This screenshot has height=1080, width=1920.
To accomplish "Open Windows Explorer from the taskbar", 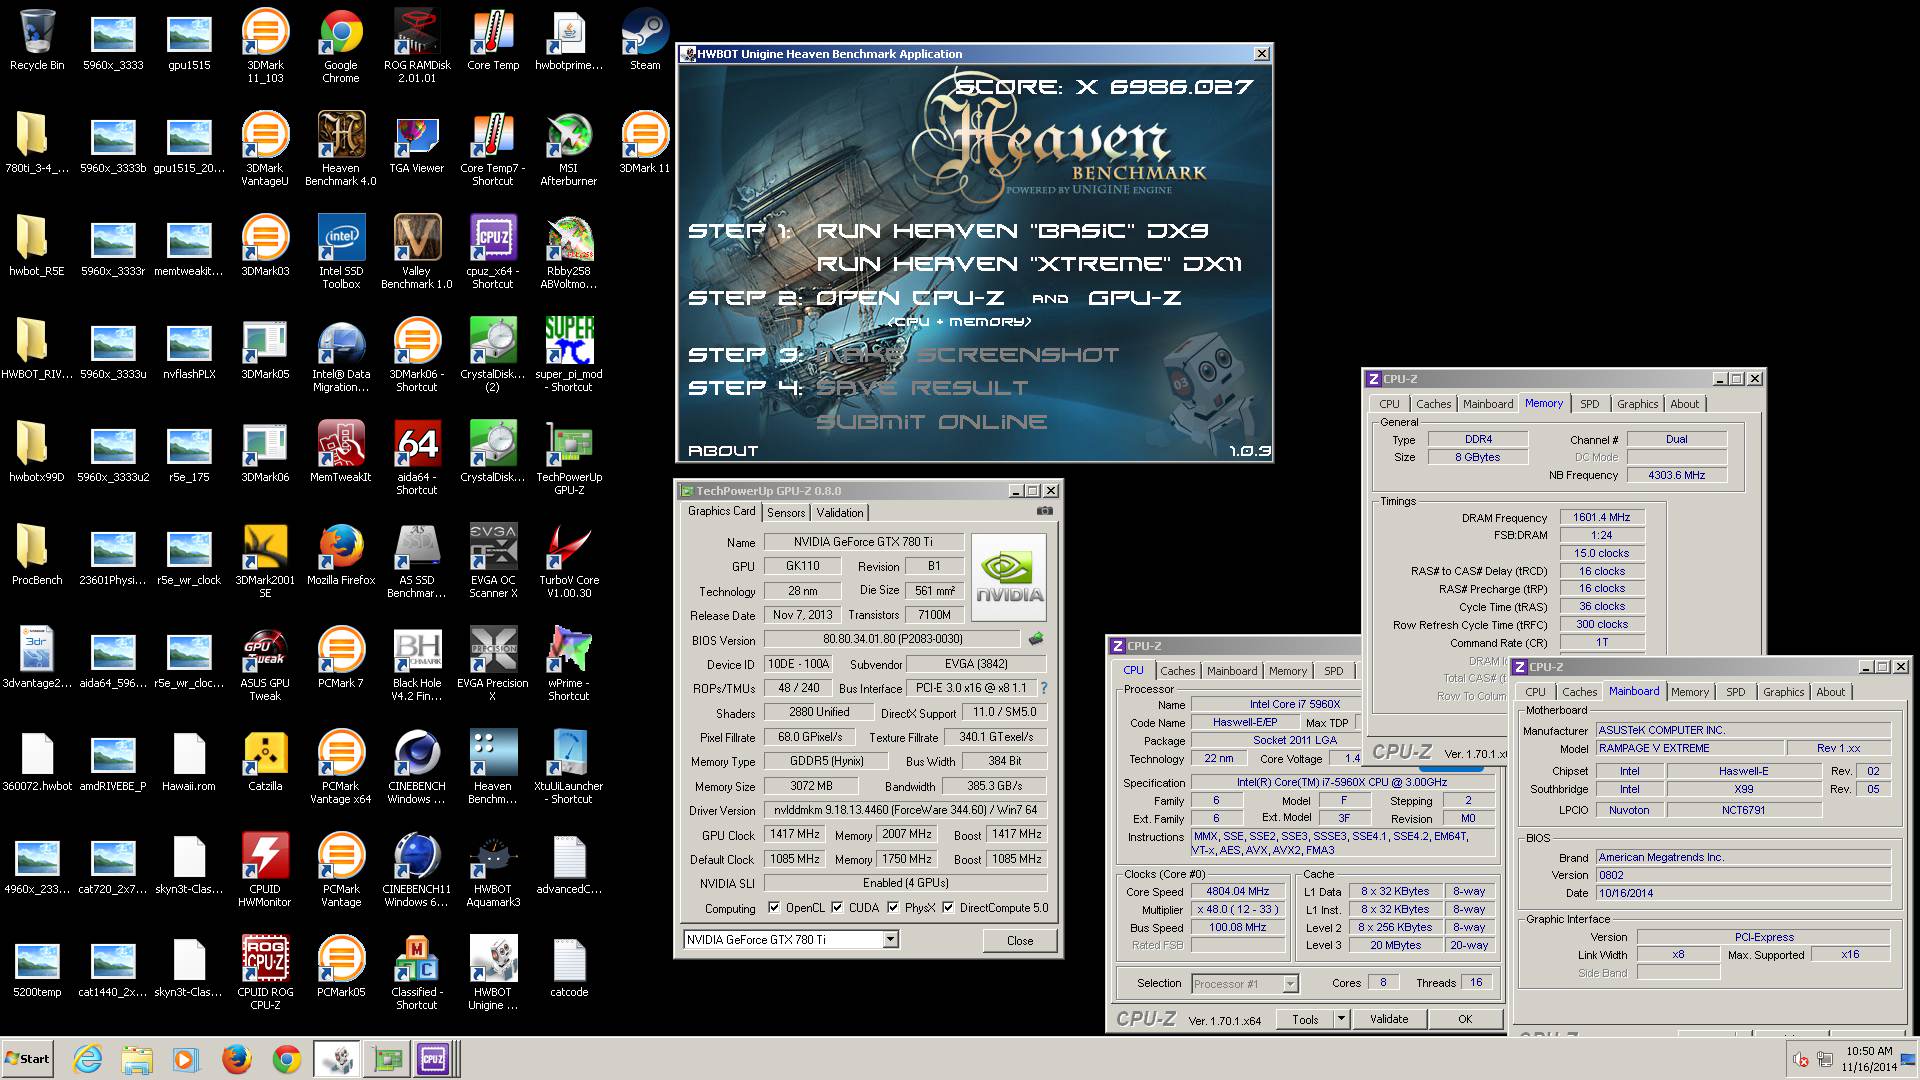I will 137,1059.
